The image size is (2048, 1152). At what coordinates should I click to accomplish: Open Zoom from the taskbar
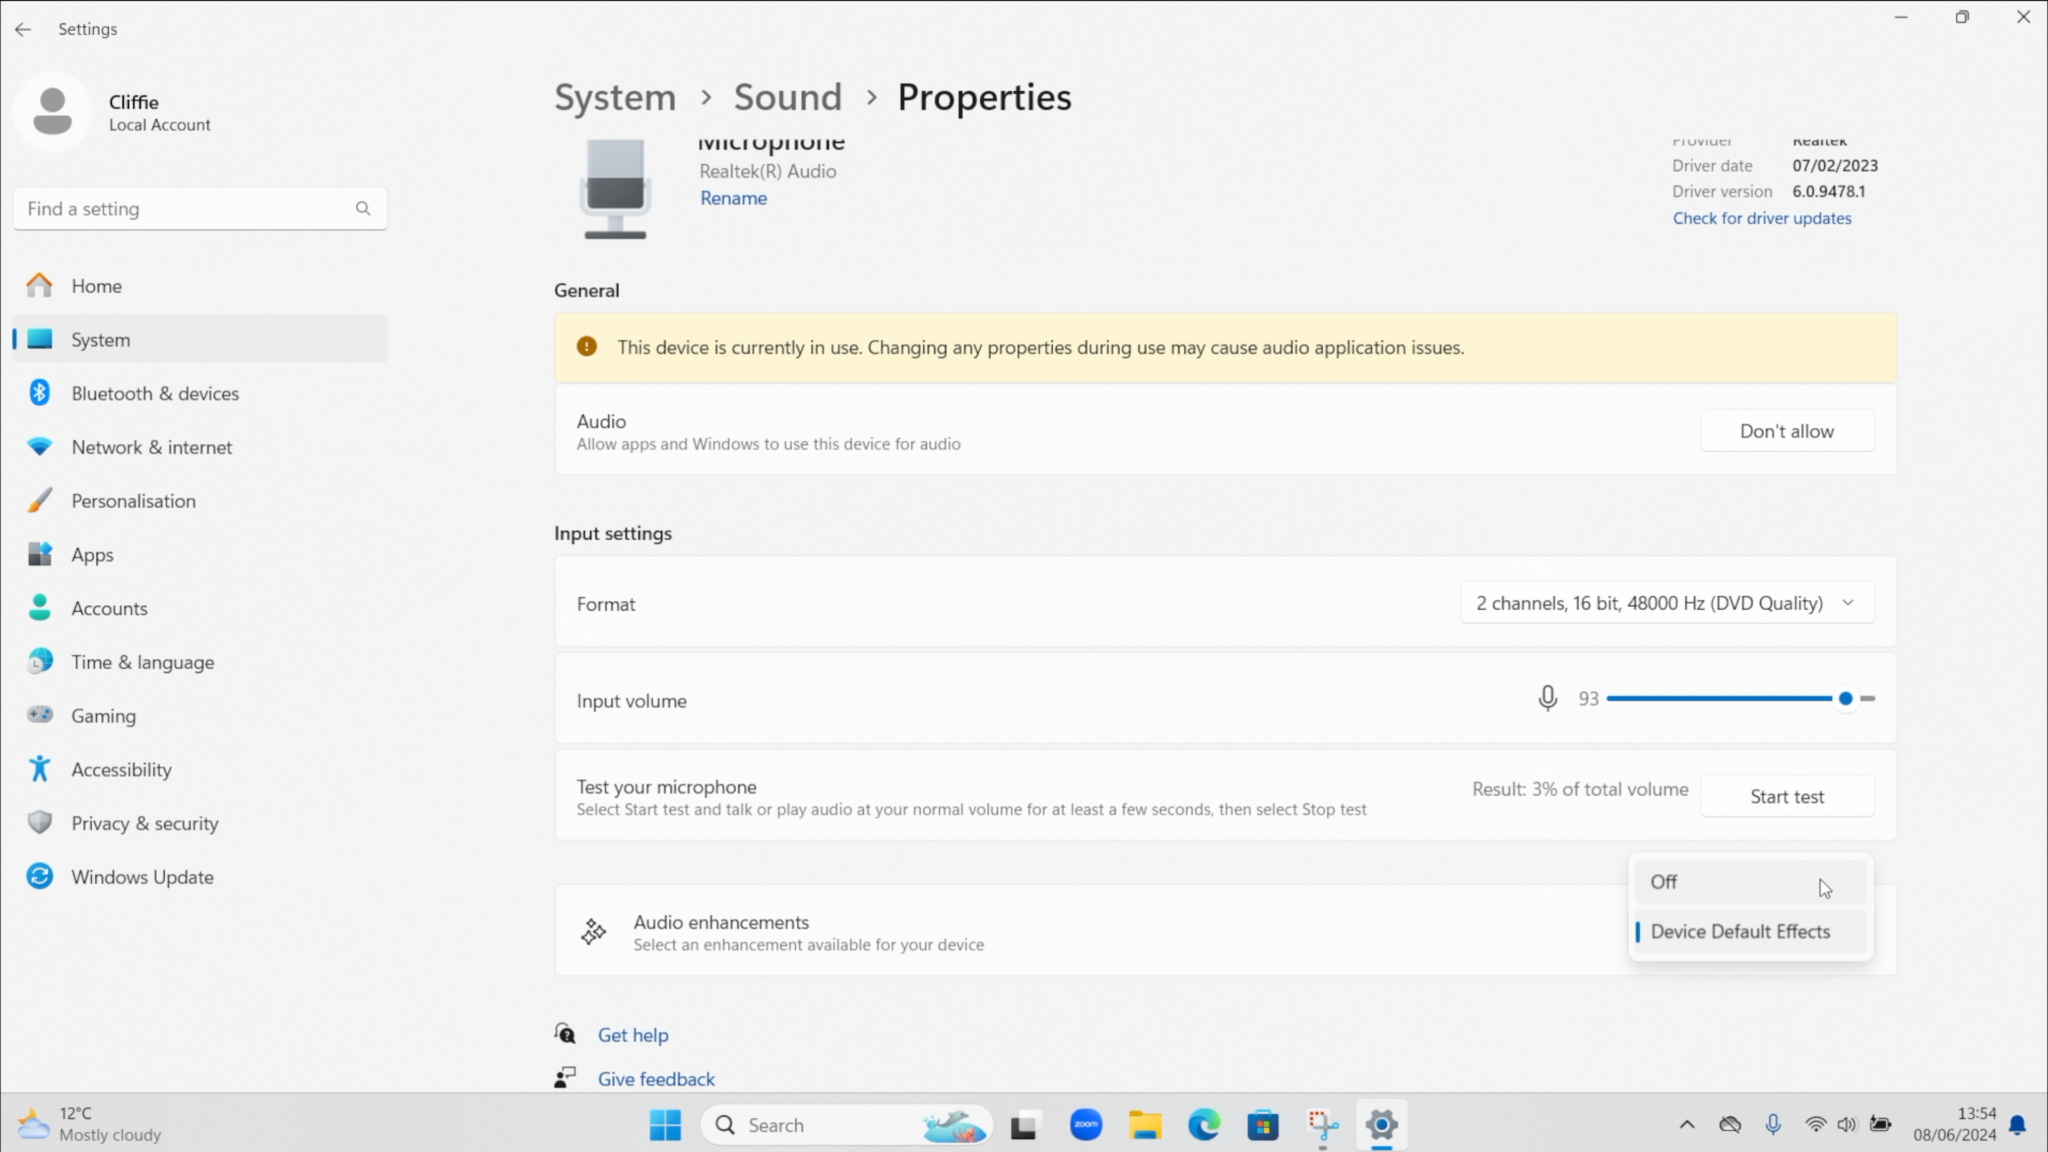coord(1085,1124)
